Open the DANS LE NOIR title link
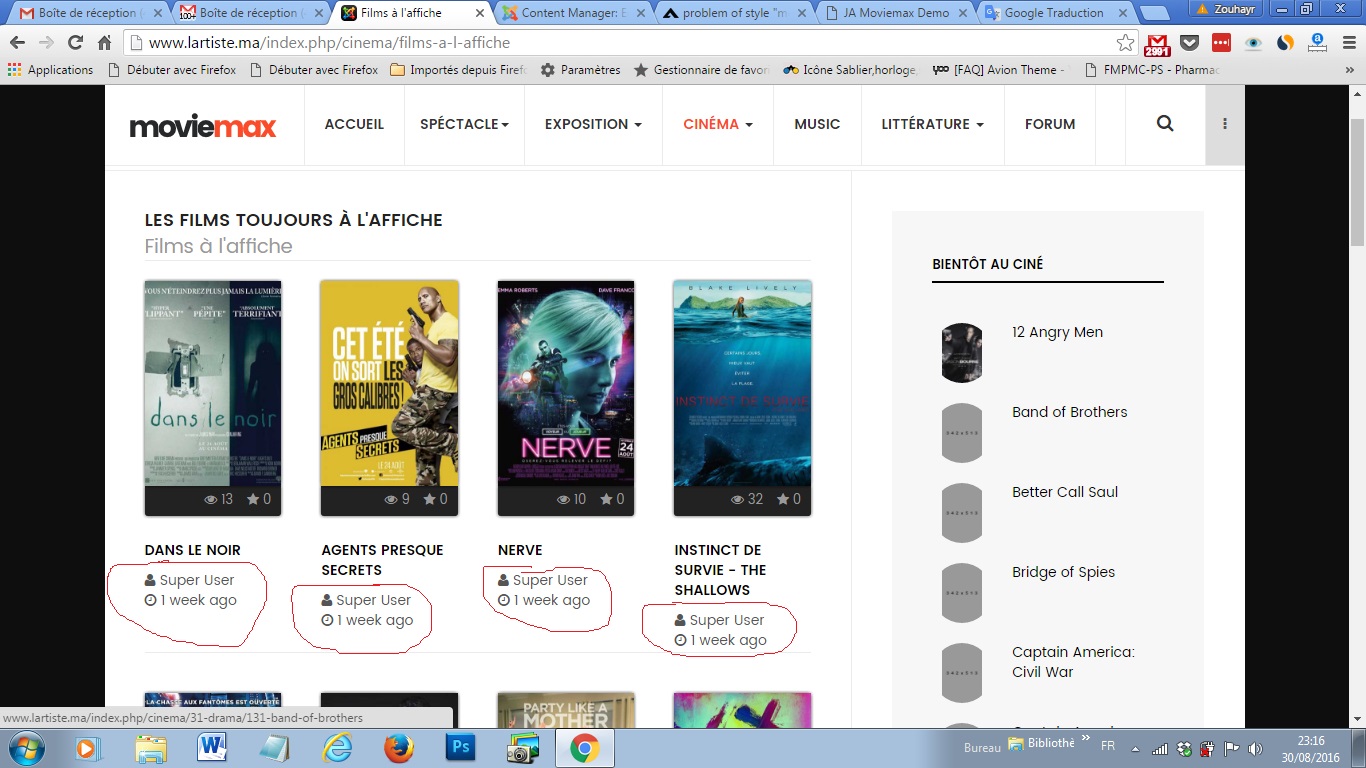 point(193,550)
